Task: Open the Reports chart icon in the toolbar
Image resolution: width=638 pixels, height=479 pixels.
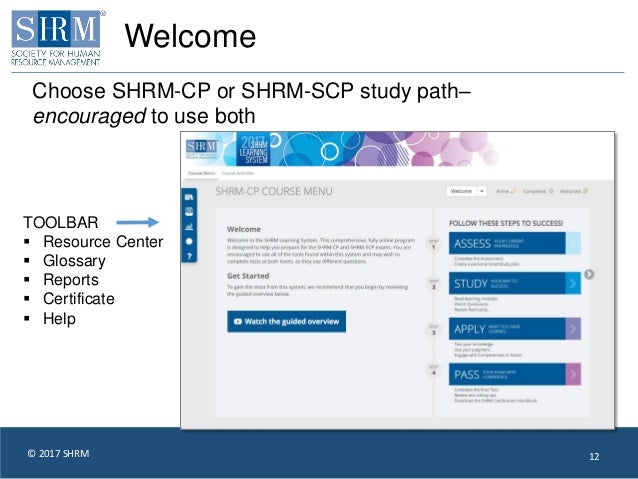Action: 189,227
